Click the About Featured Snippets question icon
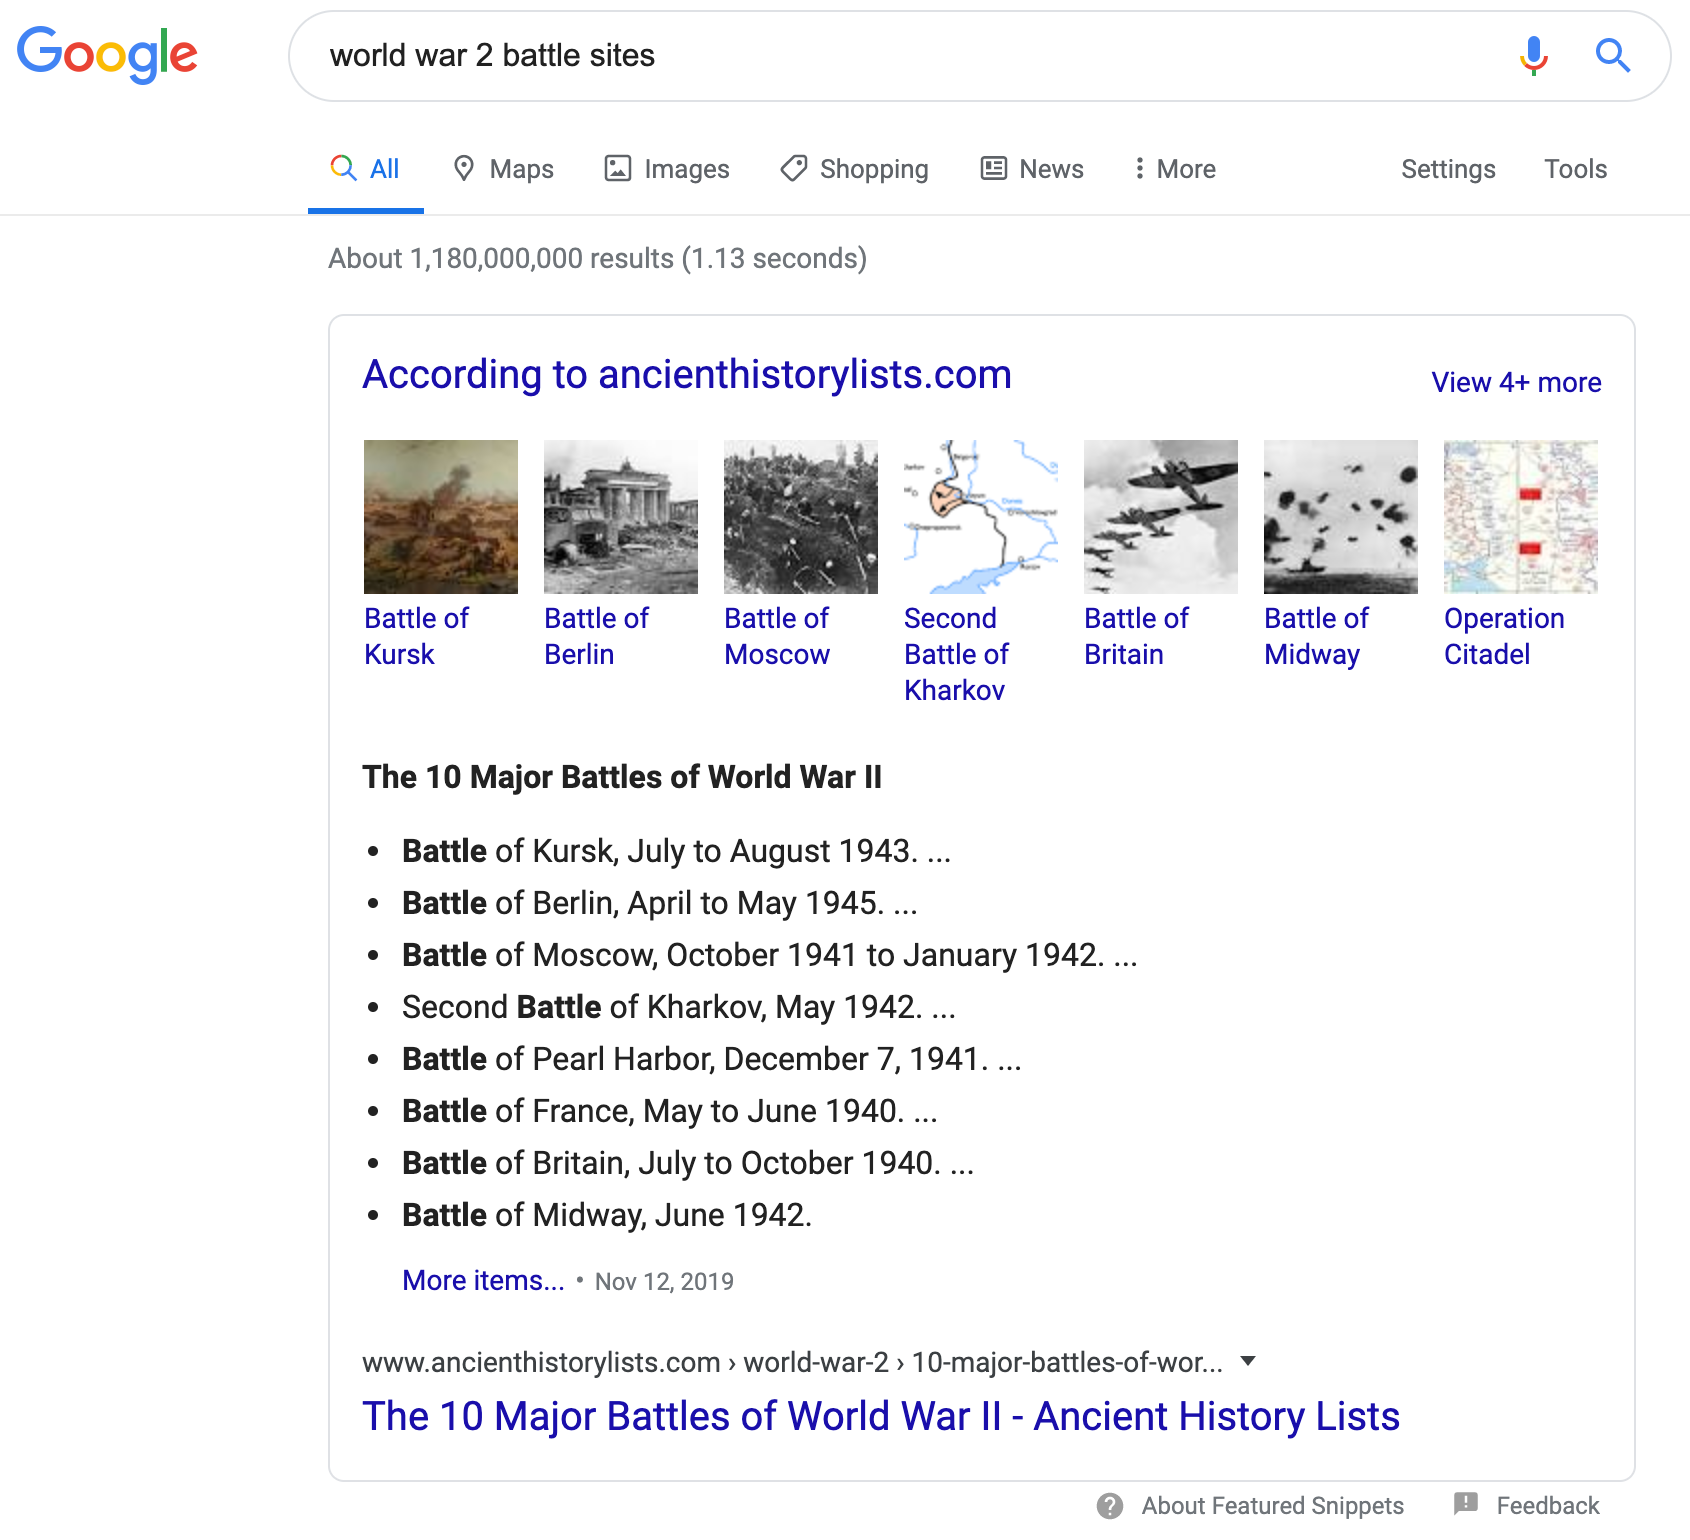Screen dimensions: 1690x1540 (x=1109, y=1506)
